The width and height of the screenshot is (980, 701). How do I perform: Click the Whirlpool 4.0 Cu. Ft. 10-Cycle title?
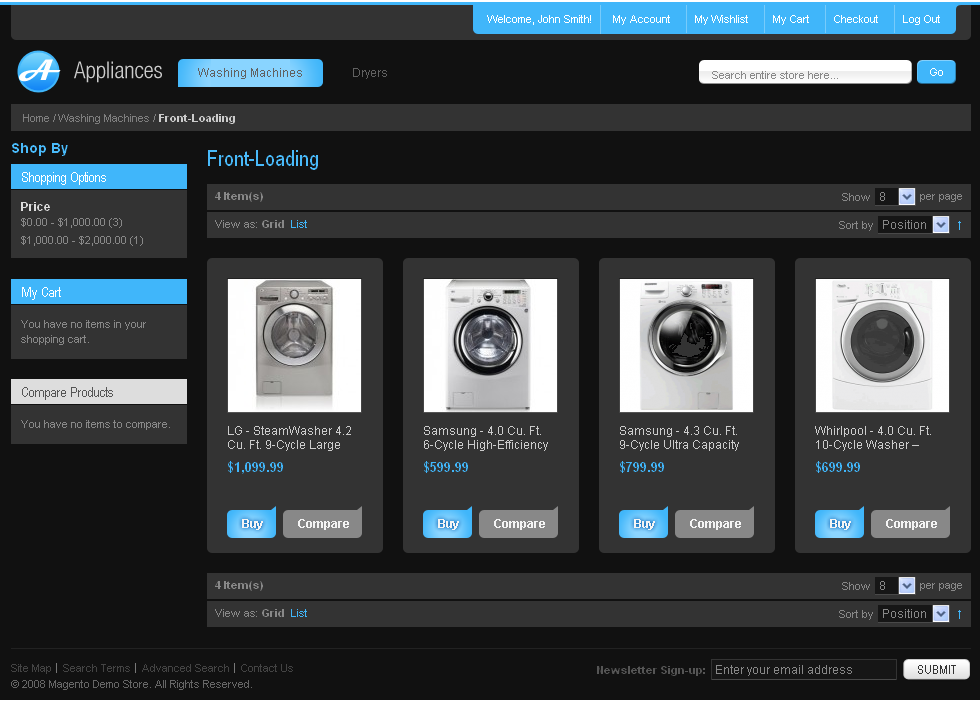[x=873, y=438]
